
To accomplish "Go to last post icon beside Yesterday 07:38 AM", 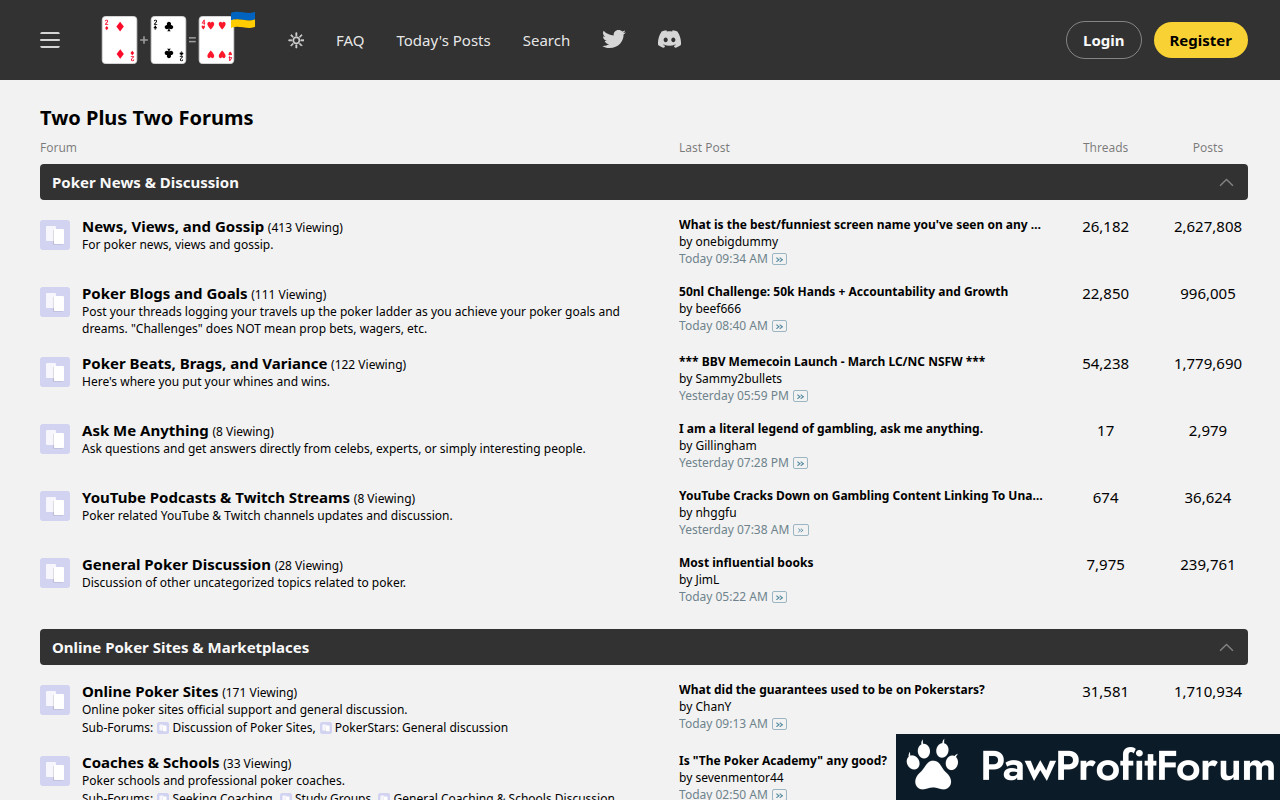I will click(x=801, y=530).
